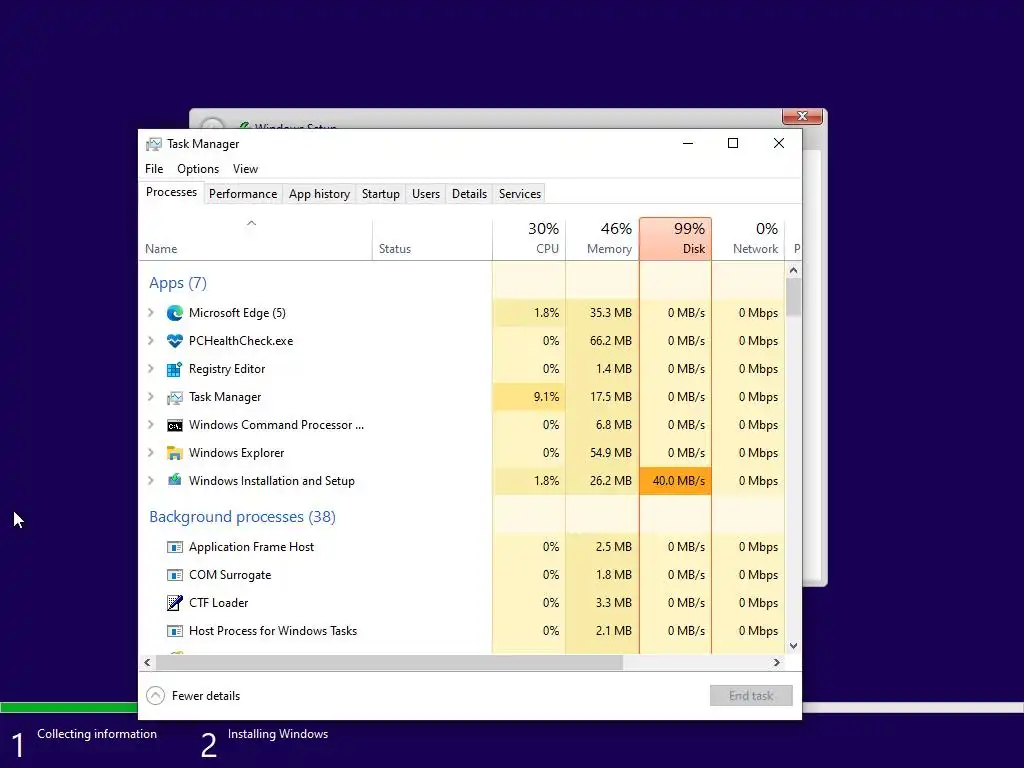Switch to the Users tab
This screenshot has width=1024, height=768.
click(426, 194)
